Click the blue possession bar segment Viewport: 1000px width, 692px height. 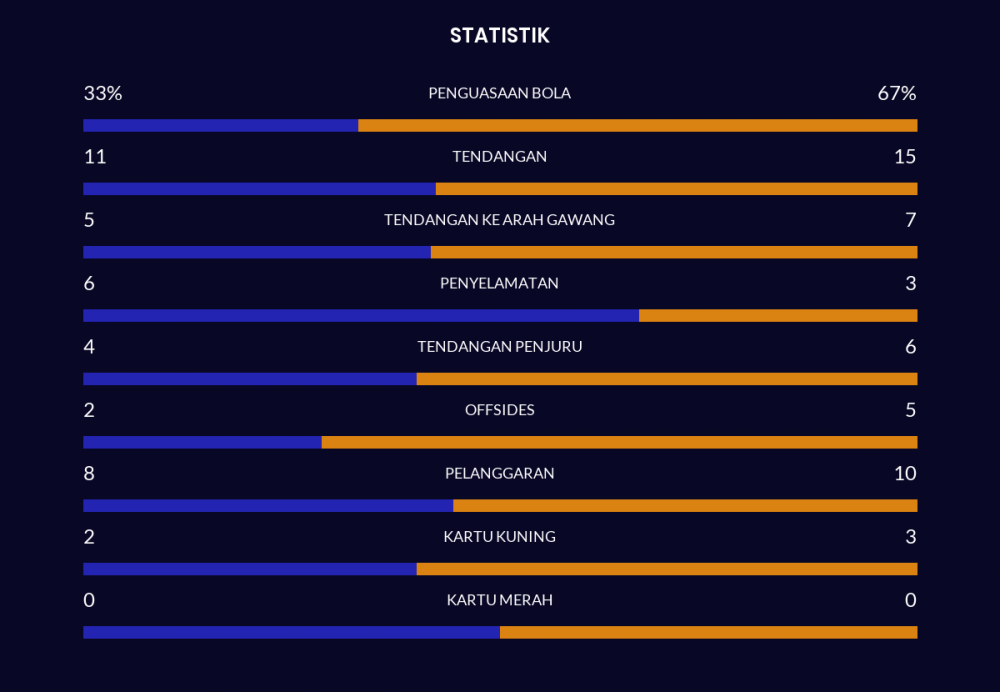220,126
